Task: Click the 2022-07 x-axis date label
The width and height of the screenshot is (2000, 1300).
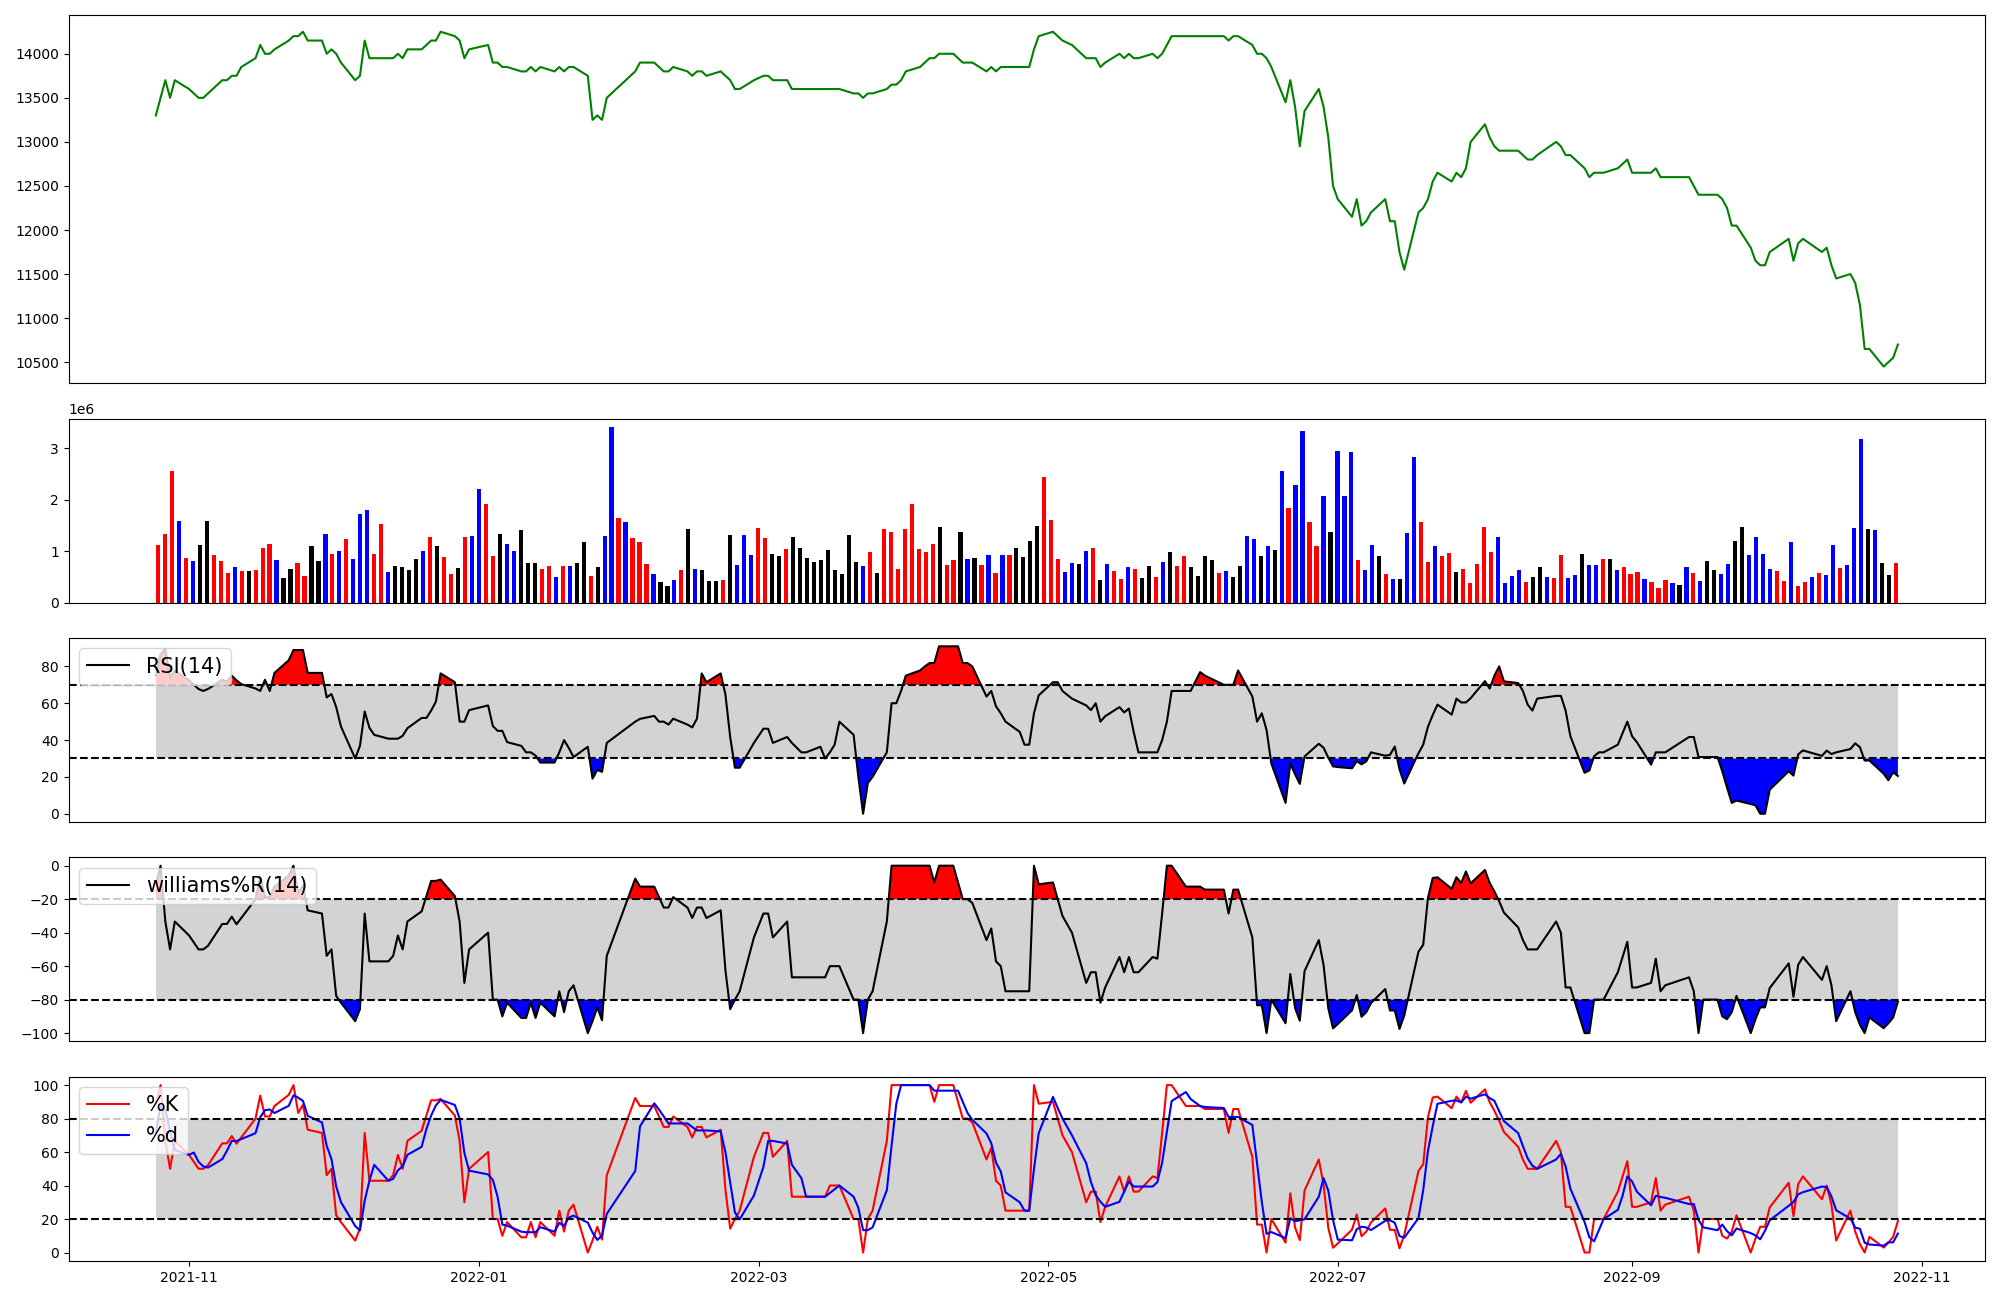Action: click(x=1338, y=1277)
